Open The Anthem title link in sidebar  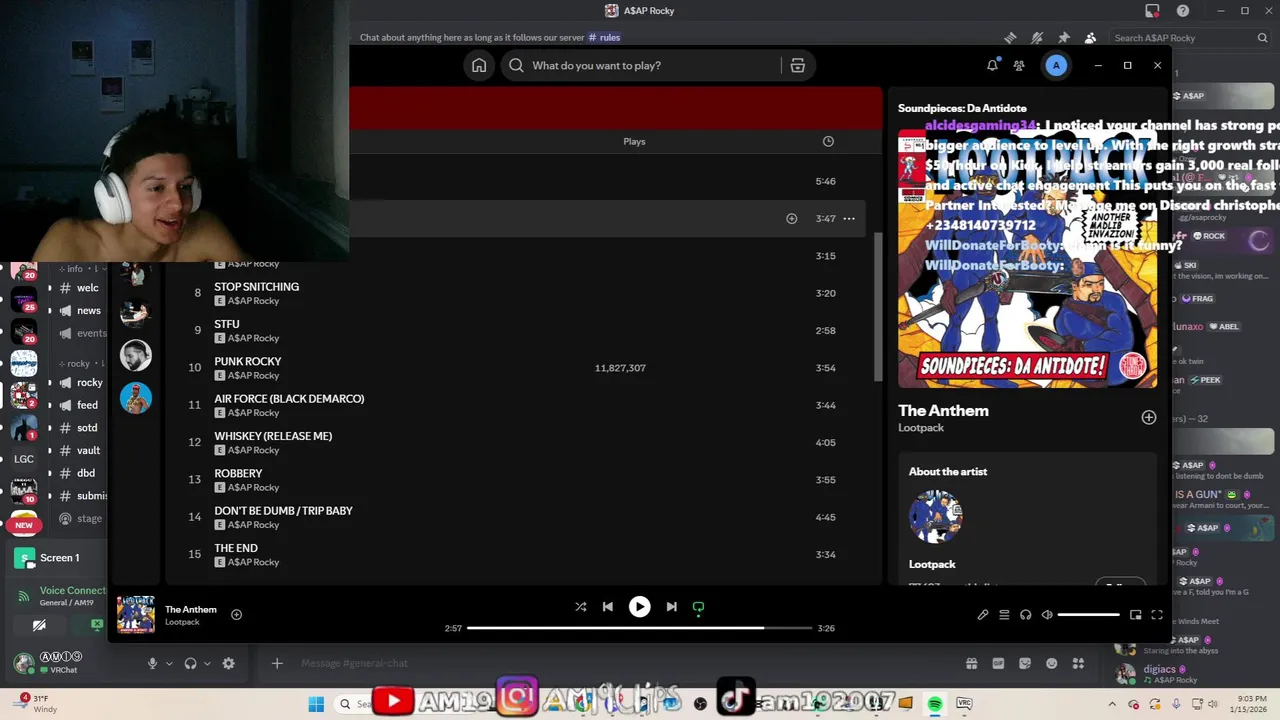[943, 410]
